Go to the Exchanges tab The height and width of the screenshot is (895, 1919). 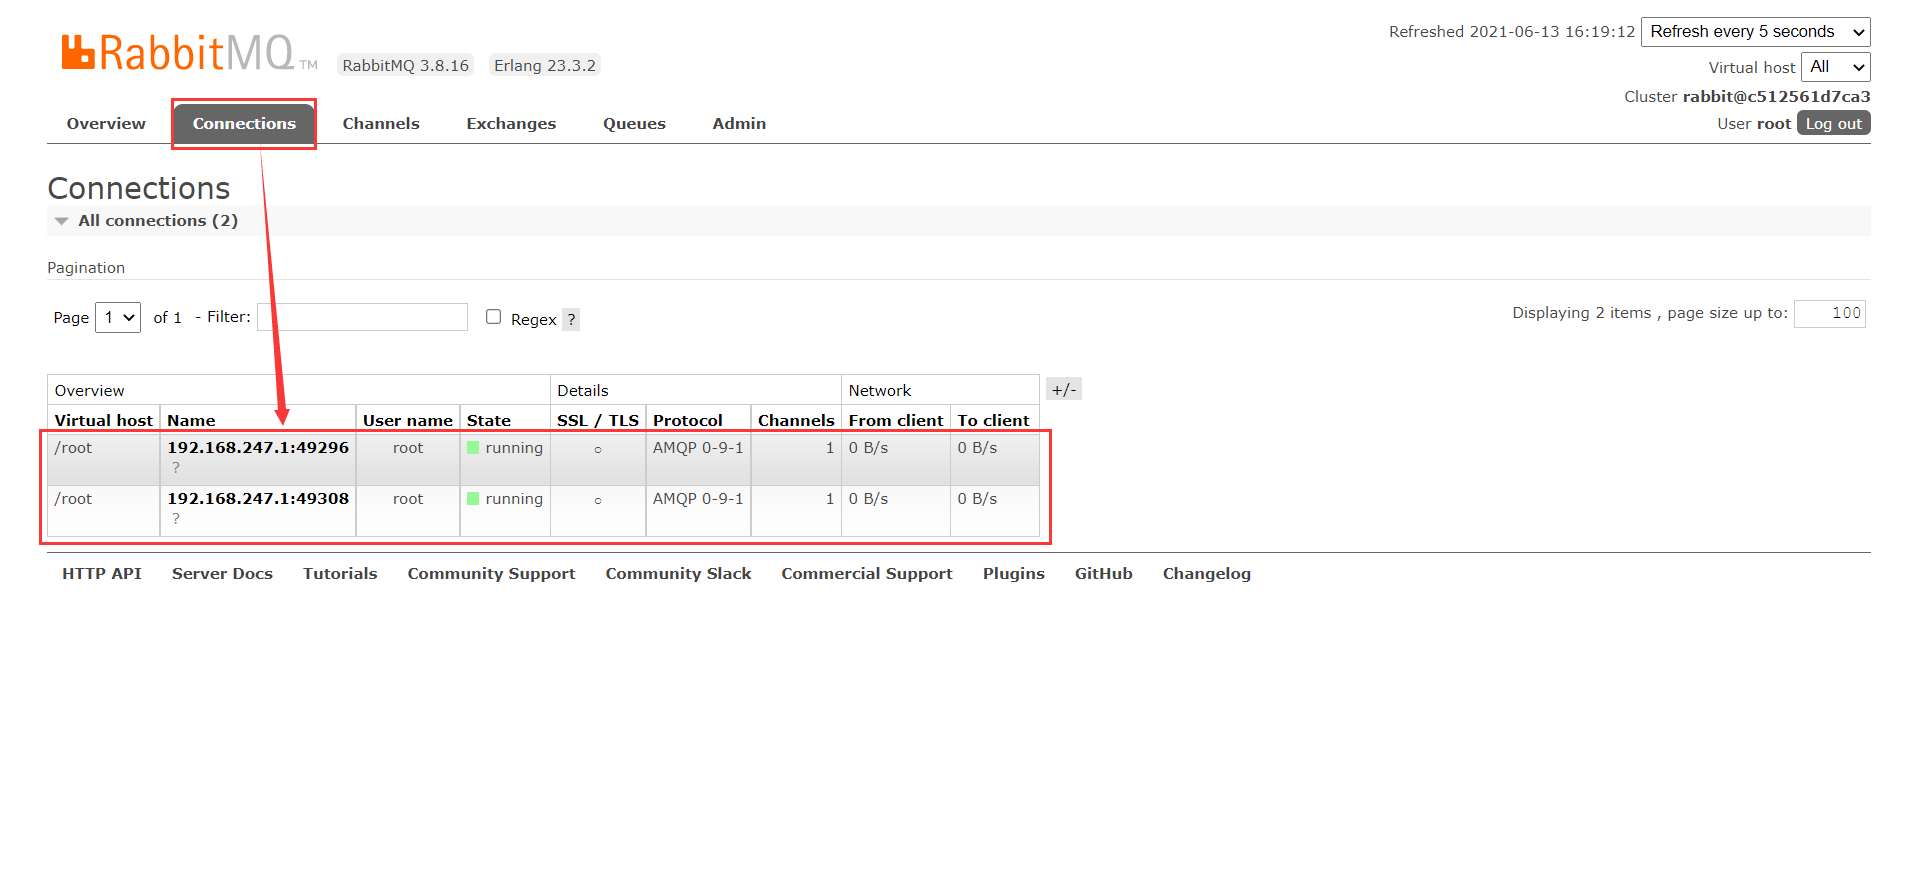(511, 124)
